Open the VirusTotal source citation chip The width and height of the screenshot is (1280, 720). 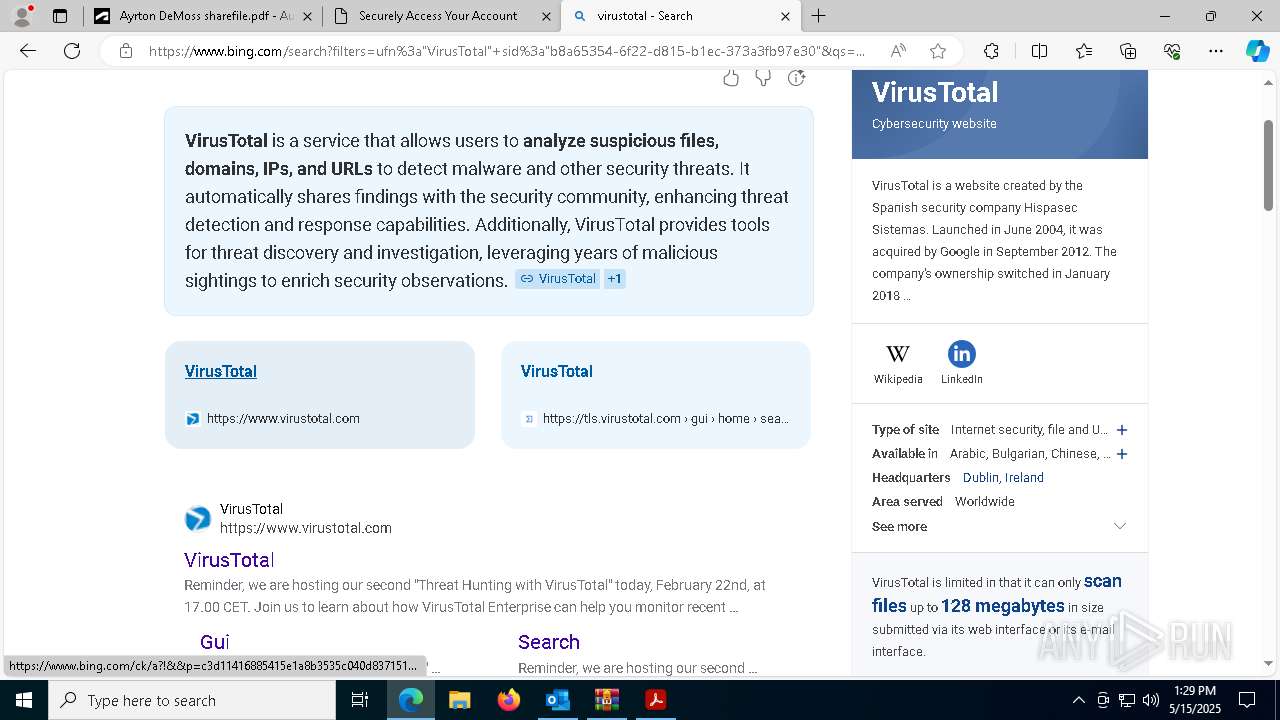[558, 279]
